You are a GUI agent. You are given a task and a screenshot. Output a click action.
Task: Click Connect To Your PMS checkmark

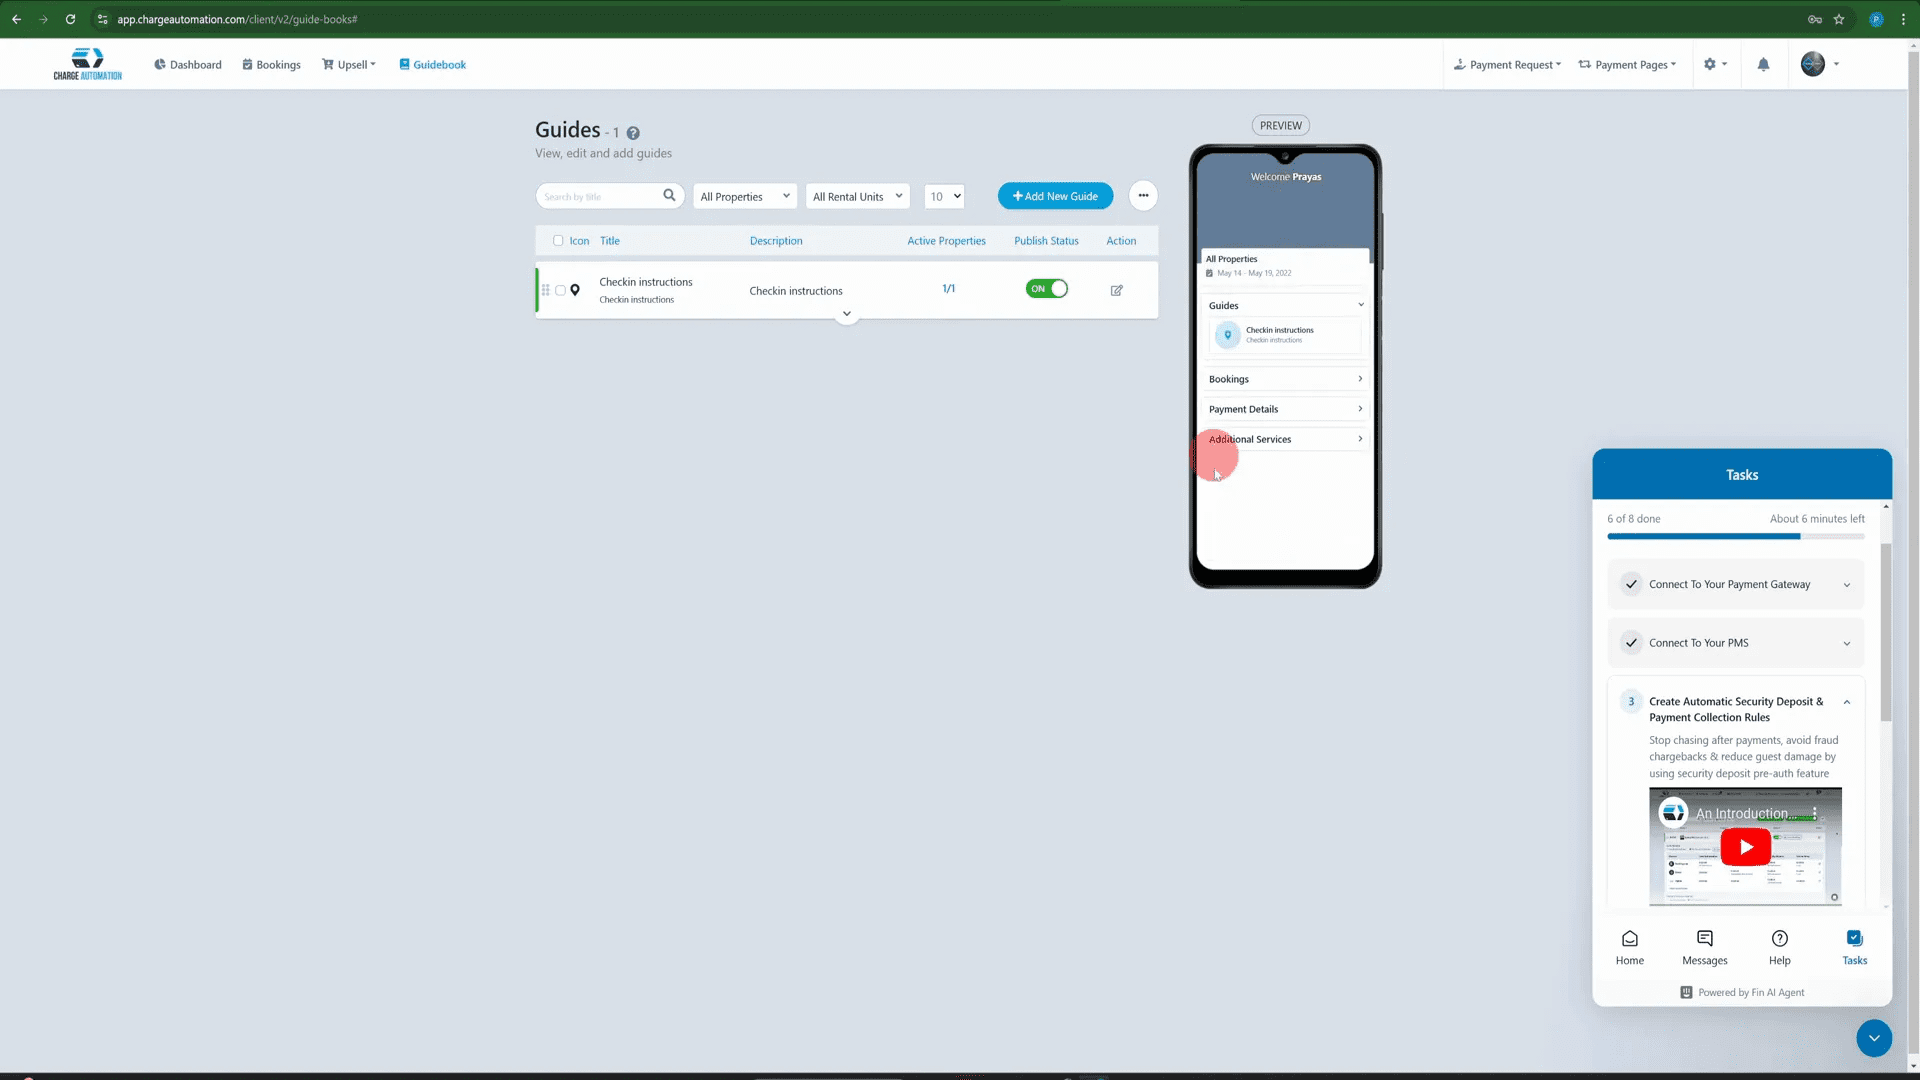click(1631, 643)
